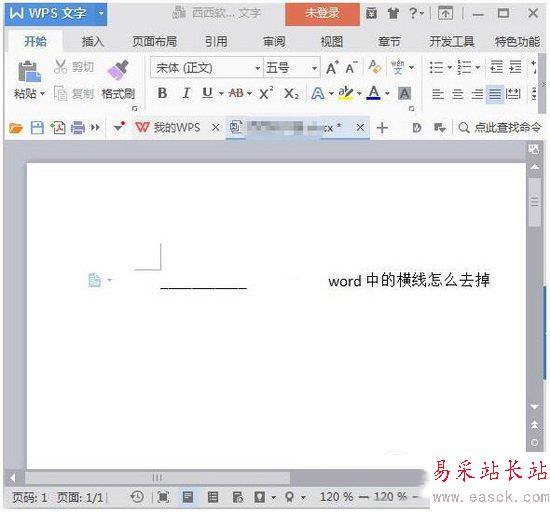Viewport: 550px width, 512px height.
Task: Switch to the 视图 ribbon tab
Action: (x=331, y=42)
